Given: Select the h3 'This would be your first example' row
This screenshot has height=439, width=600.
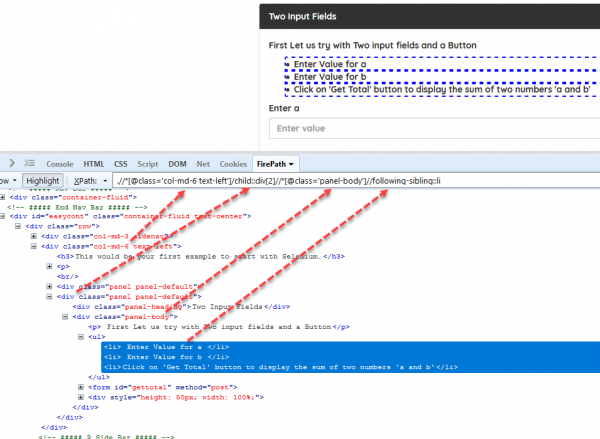Looking at the screenshot, I should pos(201,256).
